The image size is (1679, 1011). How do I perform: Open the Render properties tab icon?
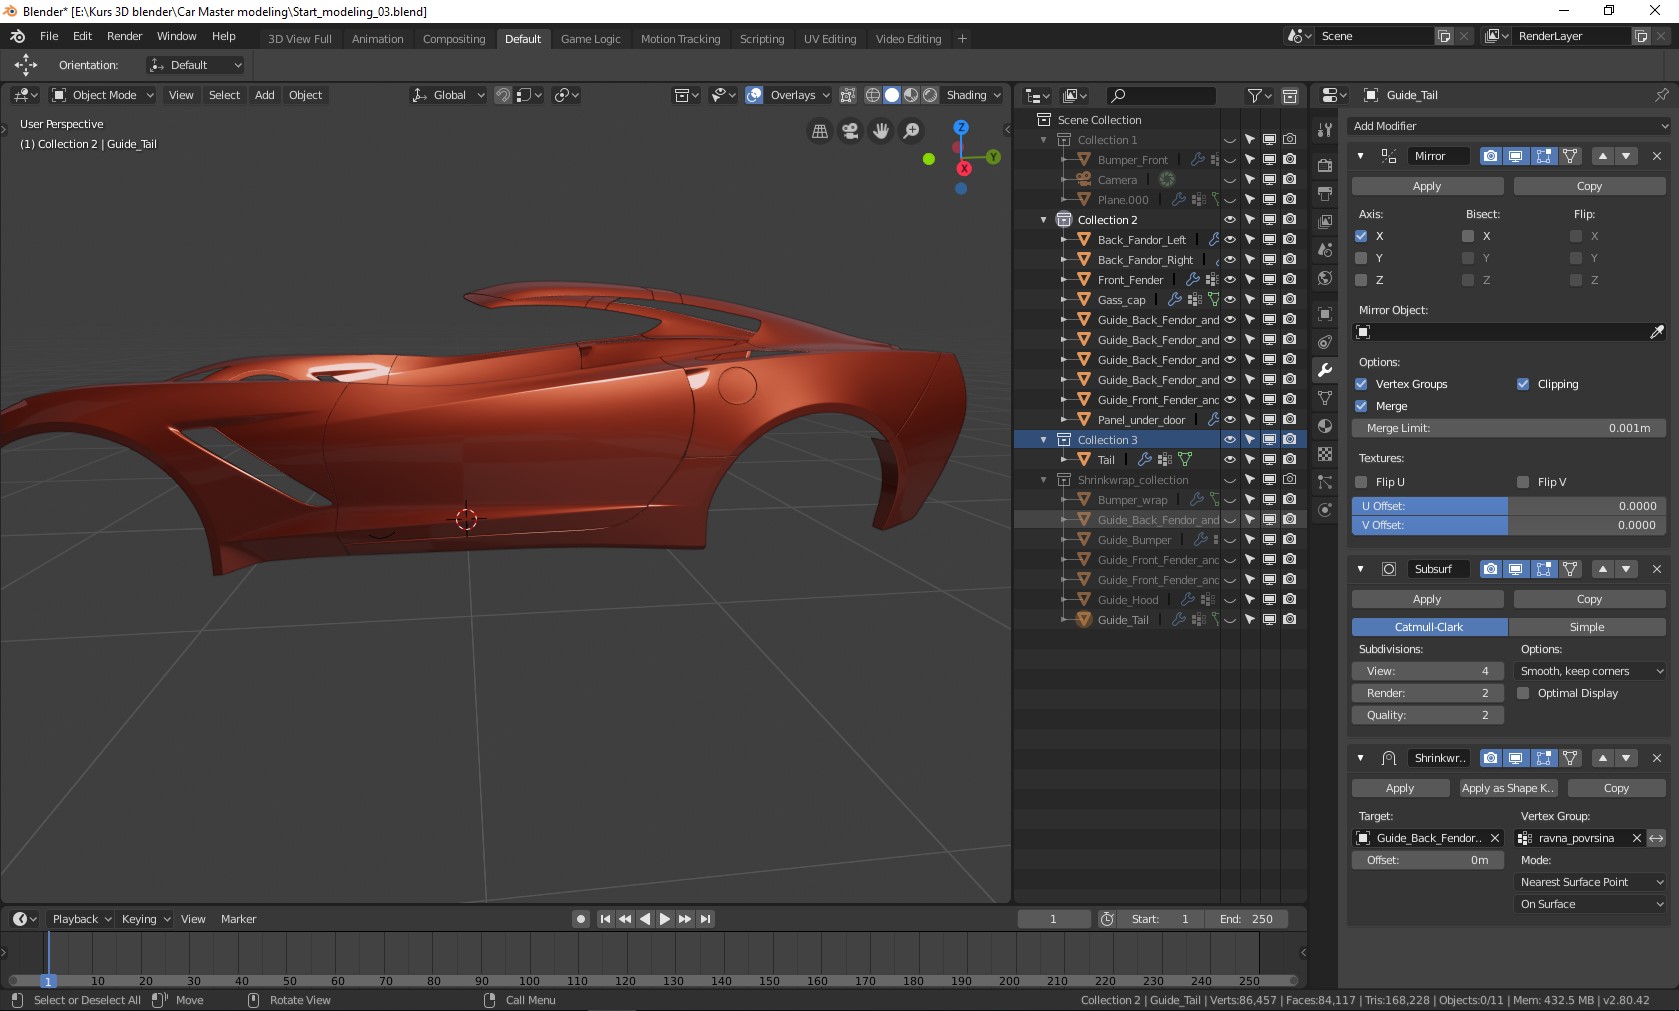pyautogui.click(x=1325, y=165)
